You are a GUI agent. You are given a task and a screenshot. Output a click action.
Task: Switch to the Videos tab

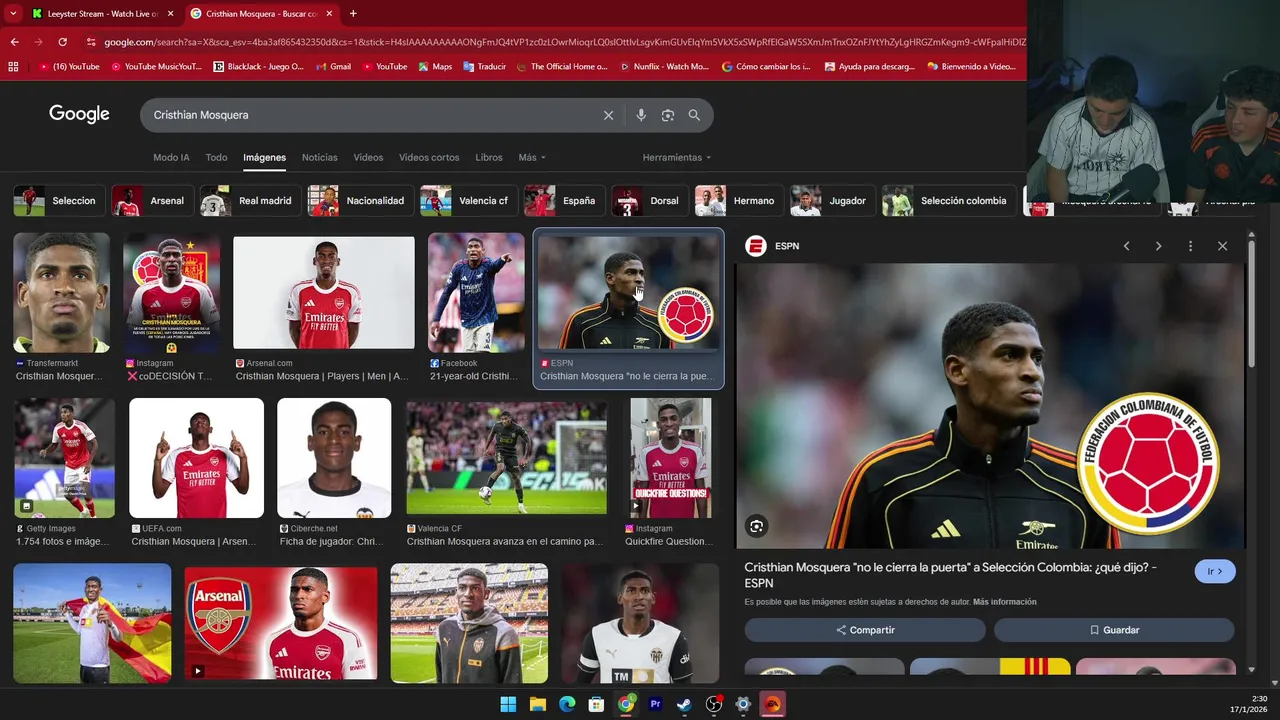[368, 158]
